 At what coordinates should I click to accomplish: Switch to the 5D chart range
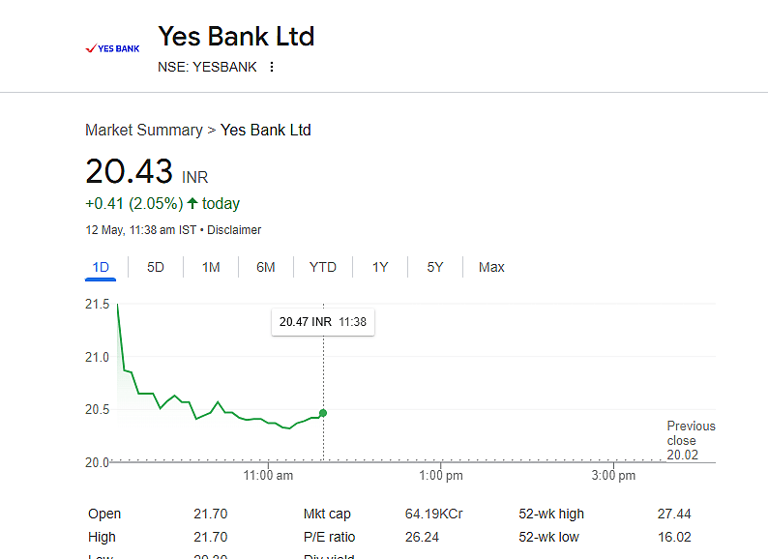pyautogui.click(x=156, y=267)
